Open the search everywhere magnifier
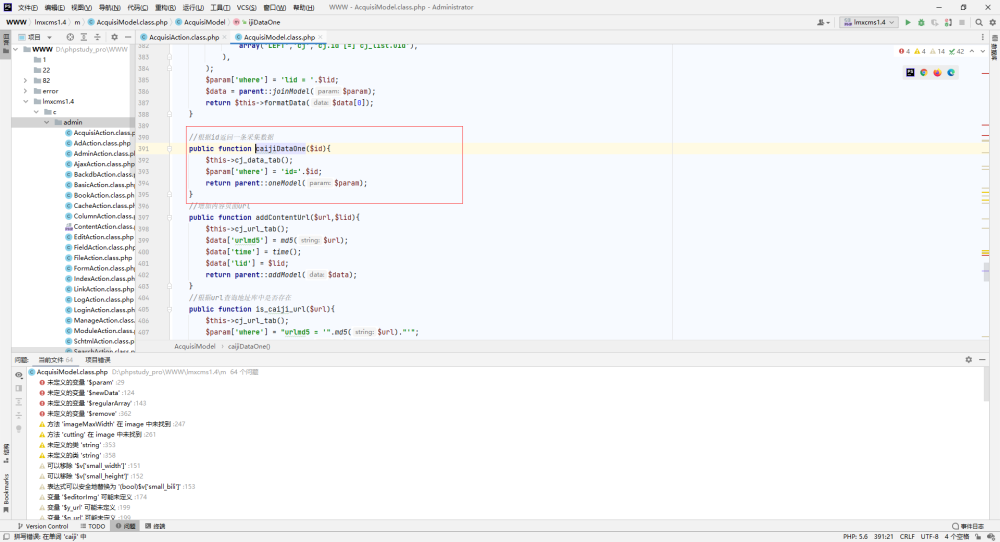Screen dimensions: 1000x542 pyautogui.click(x=979, y=22)
